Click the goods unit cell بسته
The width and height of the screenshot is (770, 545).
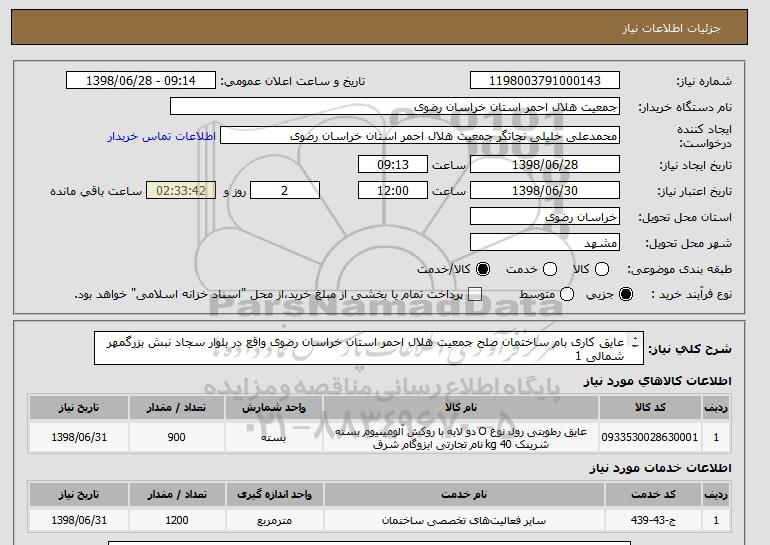point(274,437)
